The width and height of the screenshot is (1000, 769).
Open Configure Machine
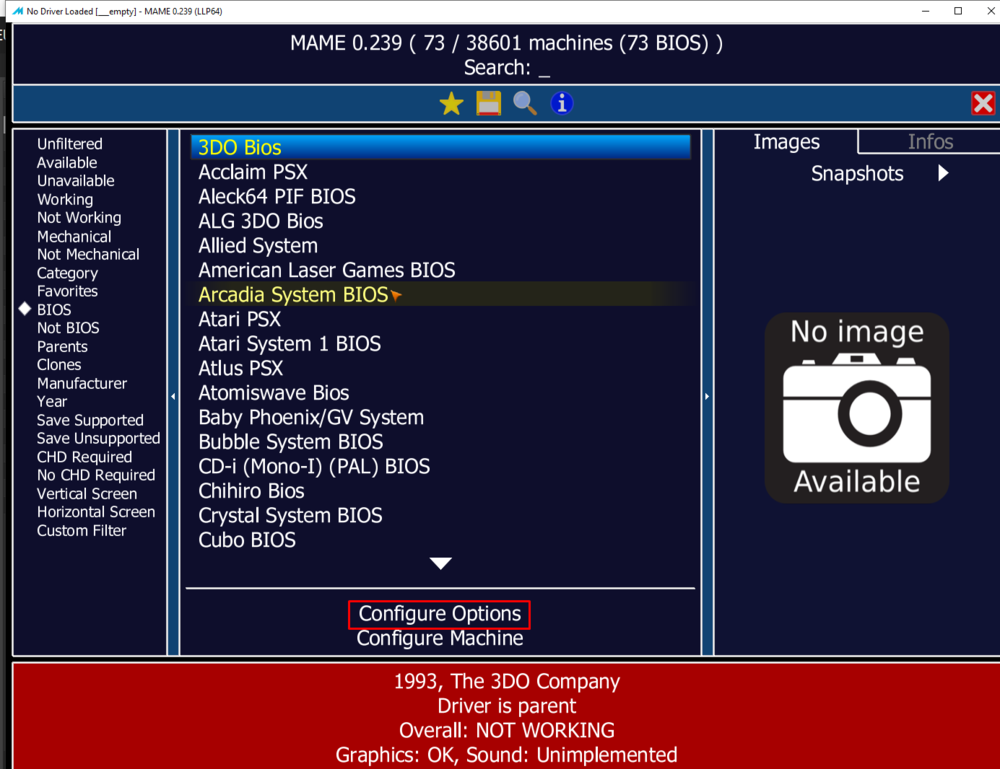click(440, 638)
